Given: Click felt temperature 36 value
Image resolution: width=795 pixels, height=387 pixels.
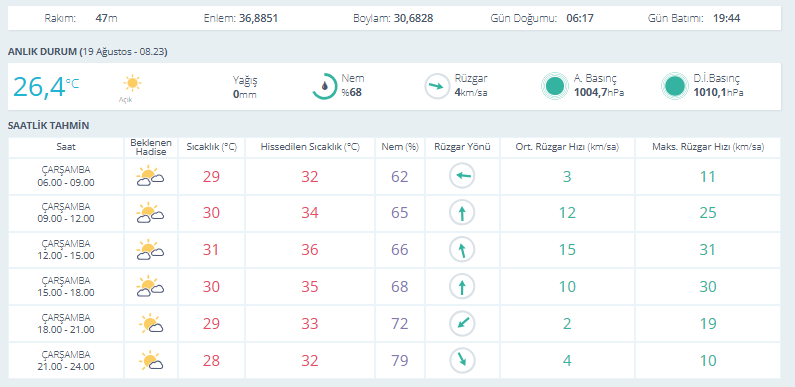Looking at the screenshot, I should point(310,250).
